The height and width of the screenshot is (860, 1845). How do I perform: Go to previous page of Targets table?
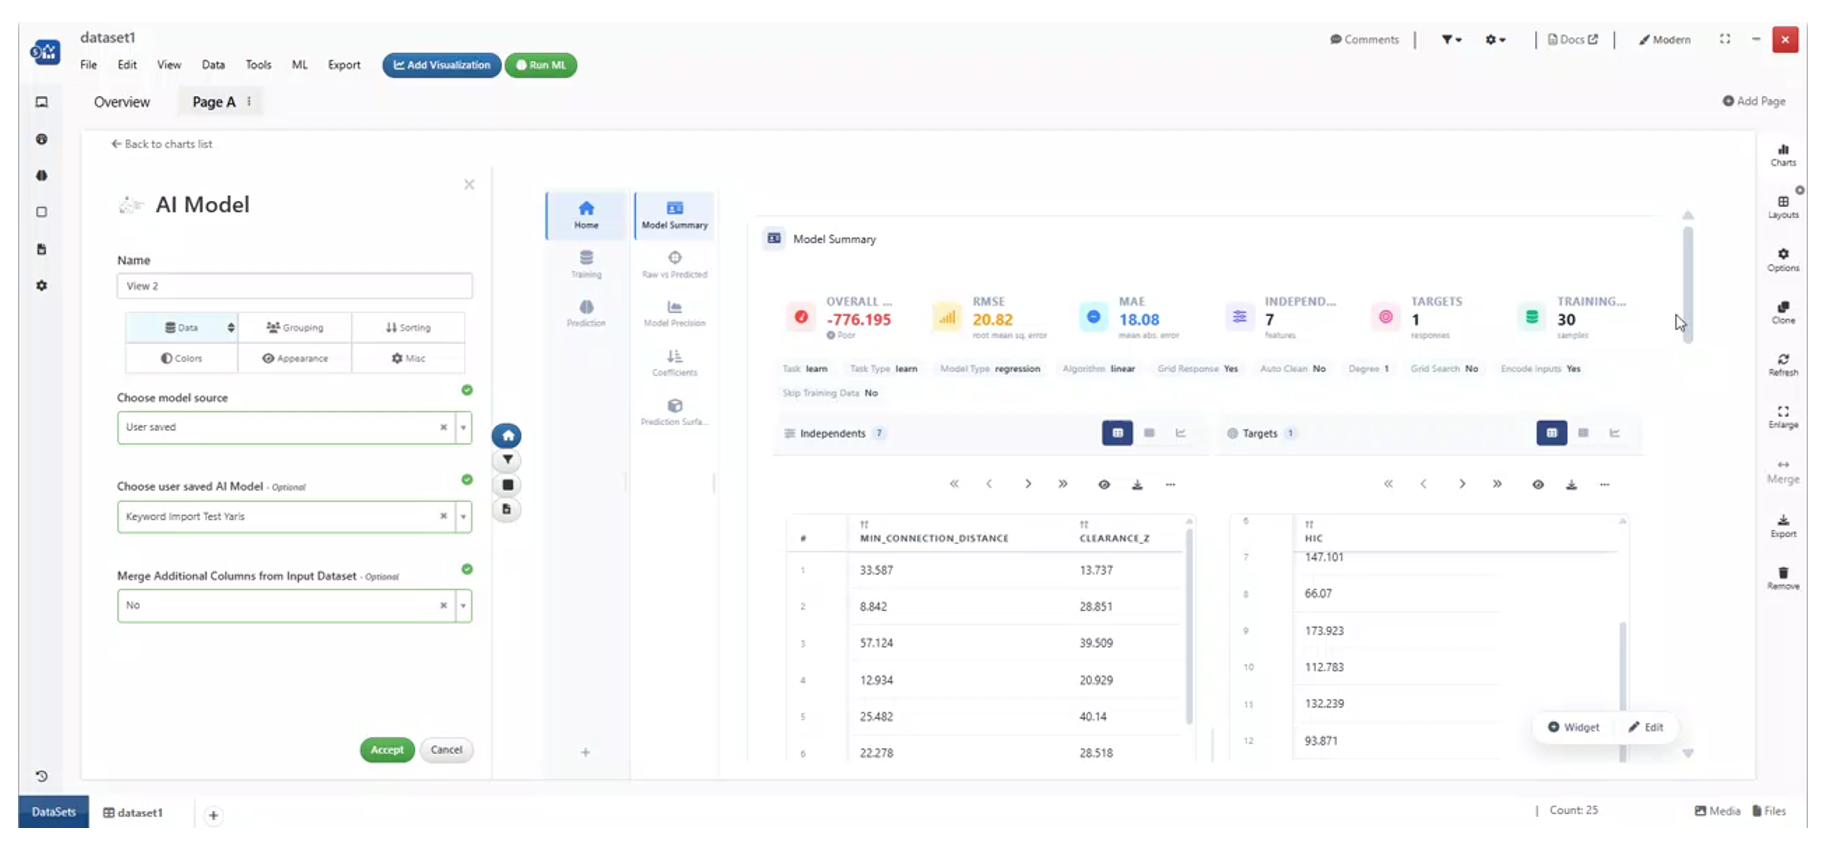click(x=1423, y=484)
